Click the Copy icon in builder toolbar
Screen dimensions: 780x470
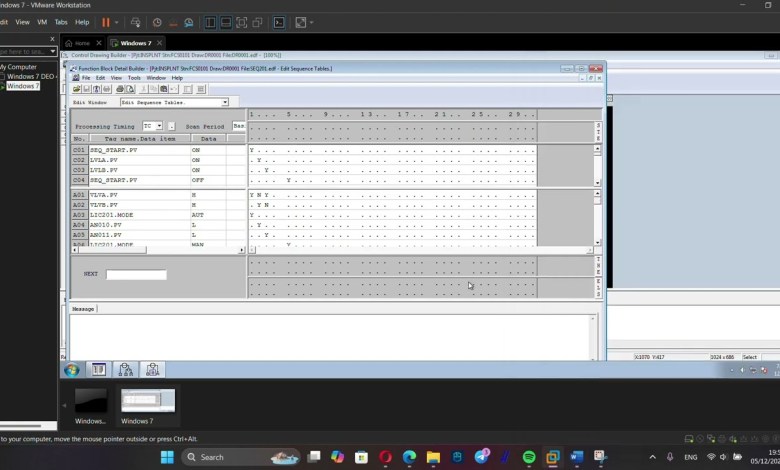(x=153, y=89)
